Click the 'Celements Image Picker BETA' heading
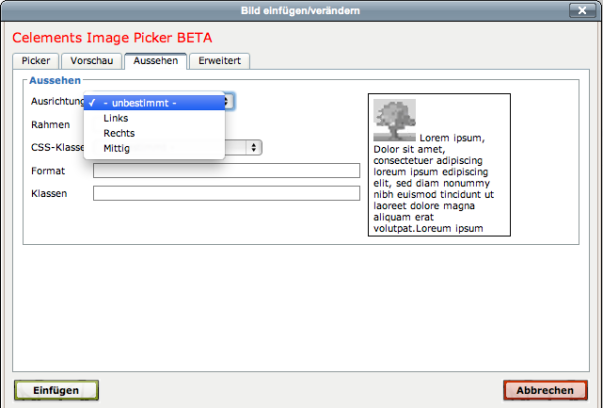 tap(112, 38)
